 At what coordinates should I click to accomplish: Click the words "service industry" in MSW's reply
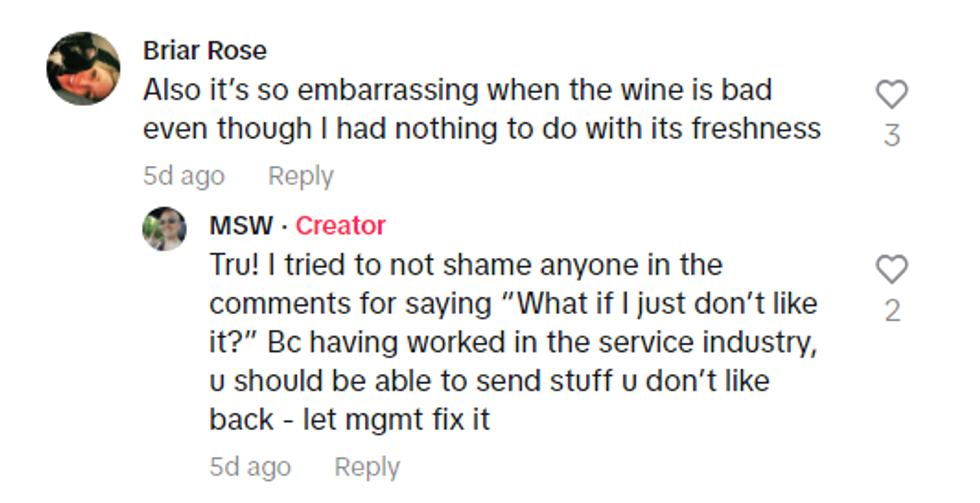[703, 342]
